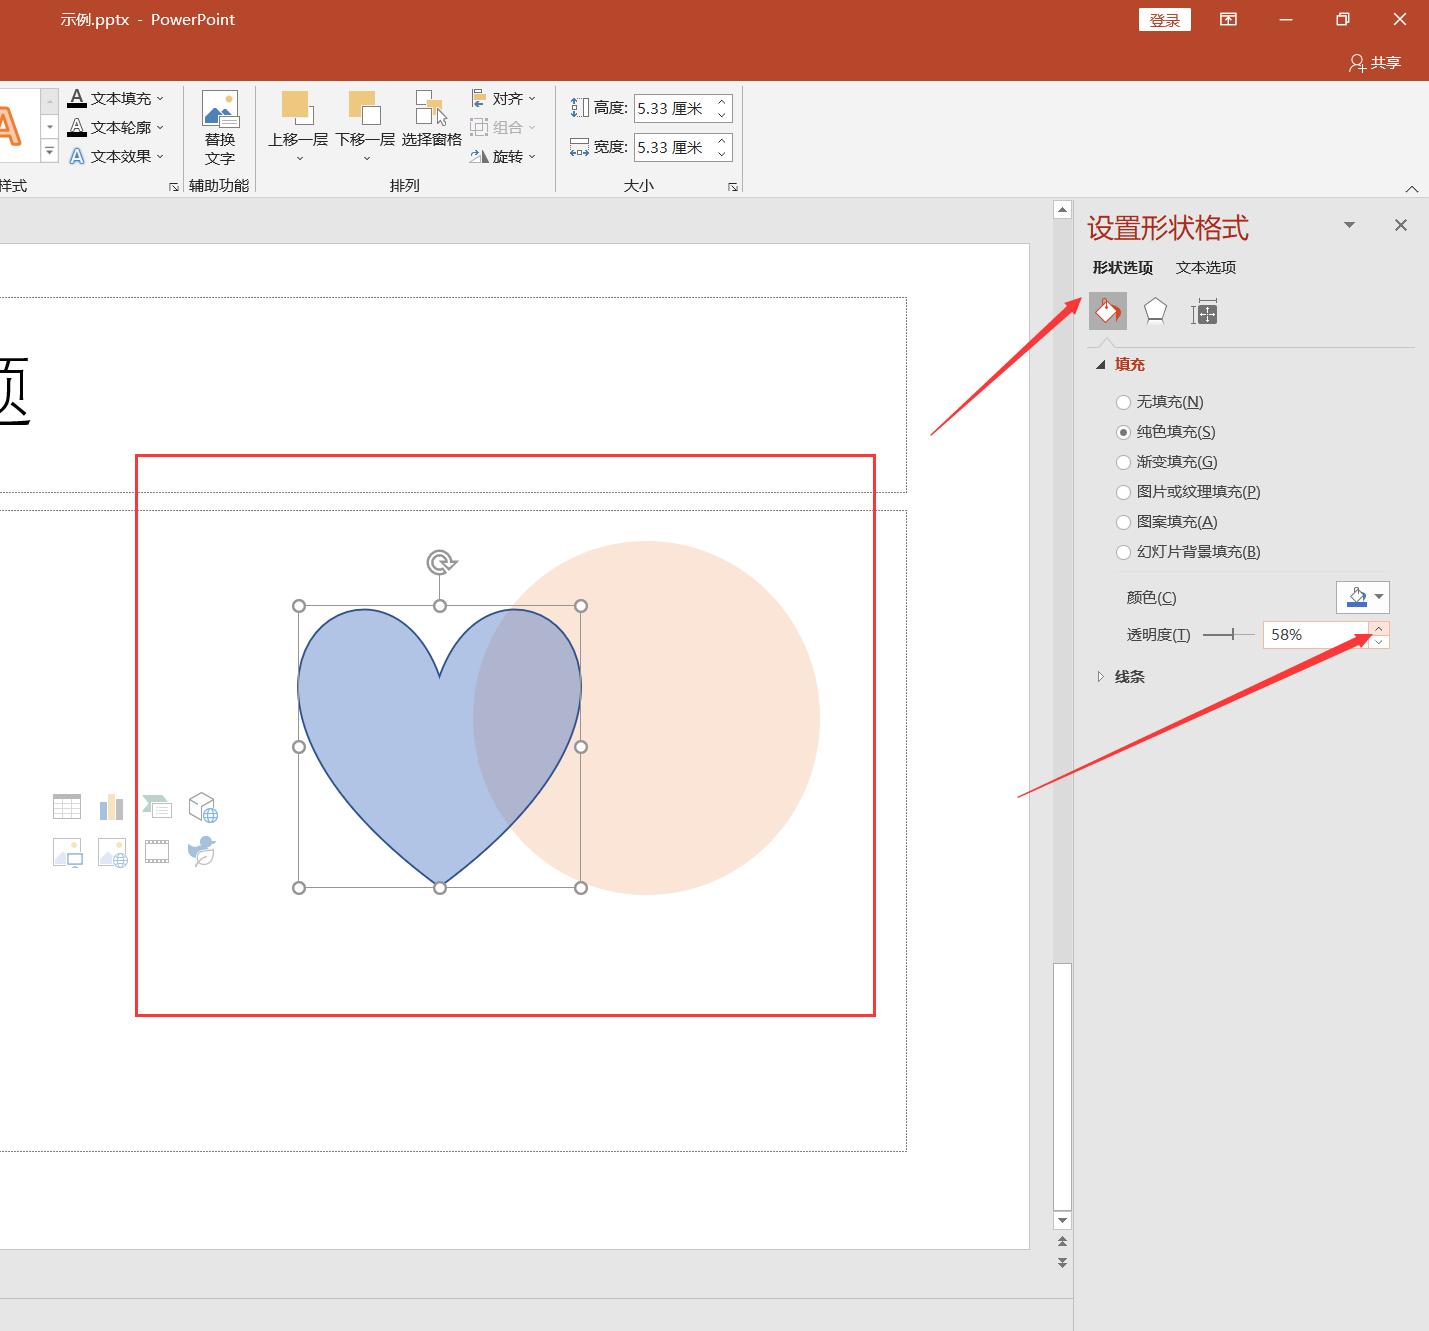Select Solid fill (纯色填充) radio

[1123, 432]
